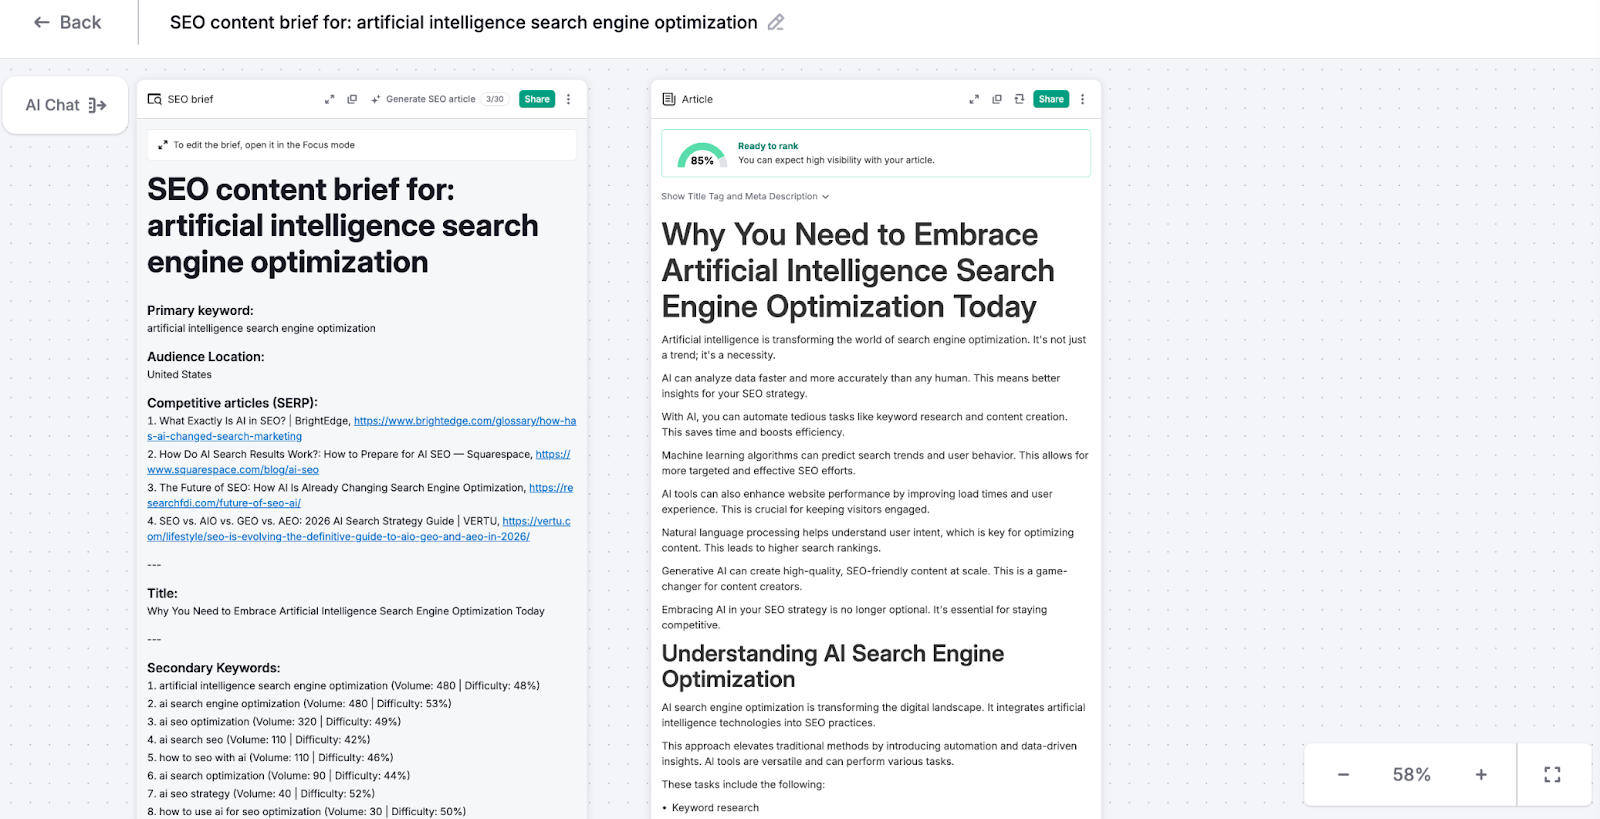Click the 58% zoom level indicator
The image size is (1600, 819).
coord(1411,775)
